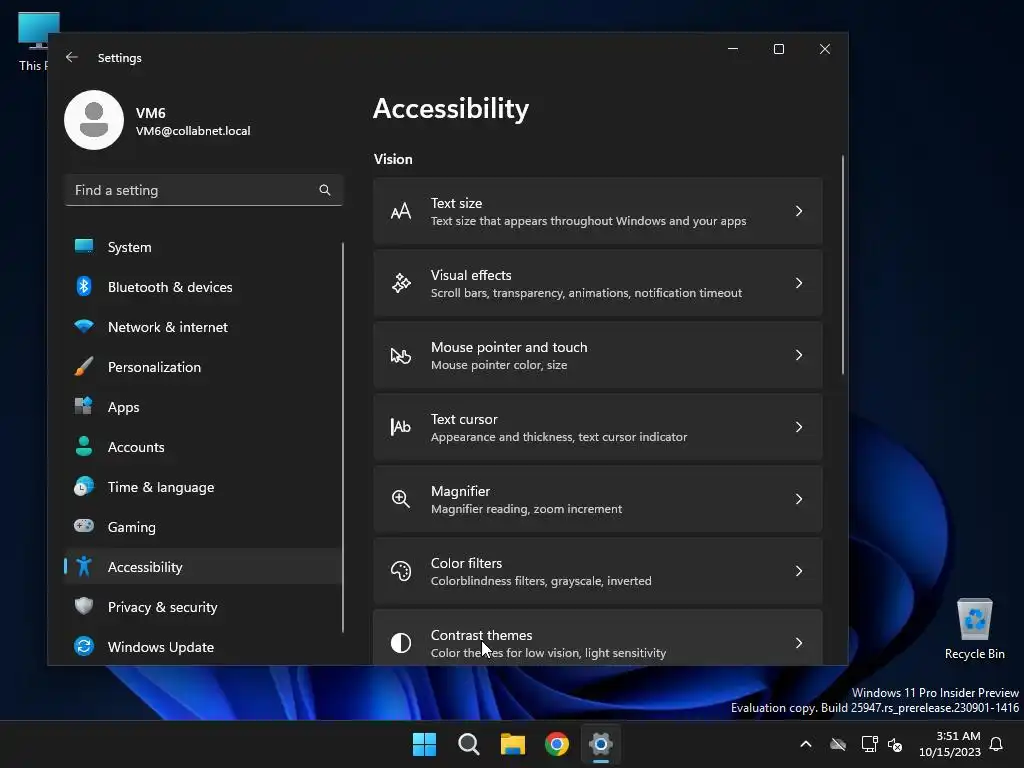Click the Privacy & security shield icon
The image size is (1024, 768).
point(84,606)
